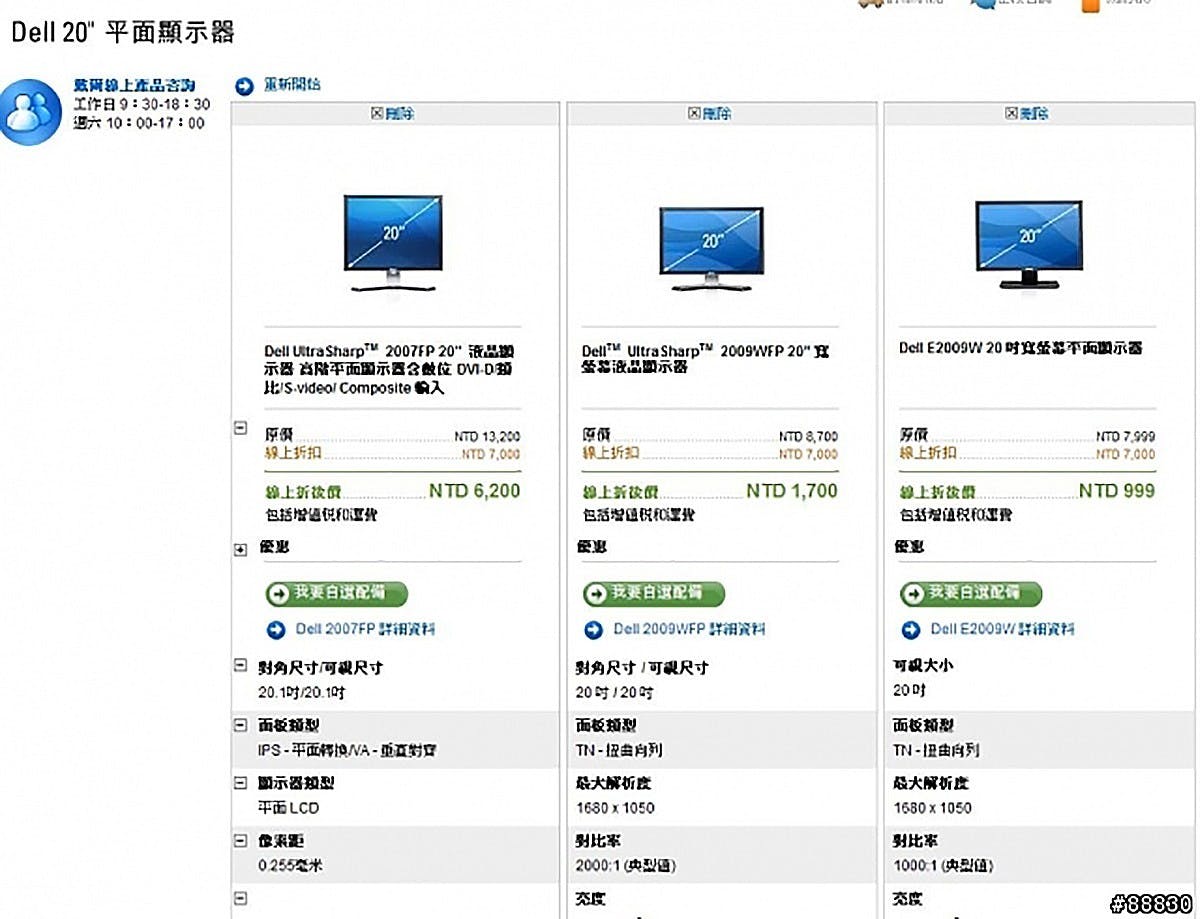Click the 1000:1 contrast ratio value

943,866
